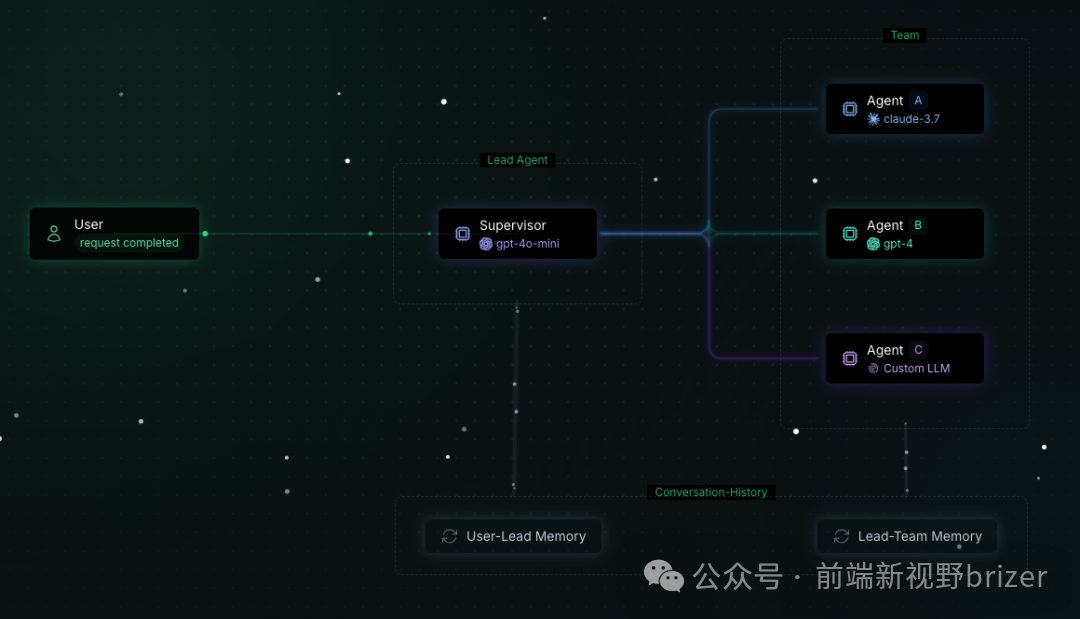The image size is (1080, 619).
Task: Click the sync icon in User-Lead Memory
Action: (x=449, y=536)
